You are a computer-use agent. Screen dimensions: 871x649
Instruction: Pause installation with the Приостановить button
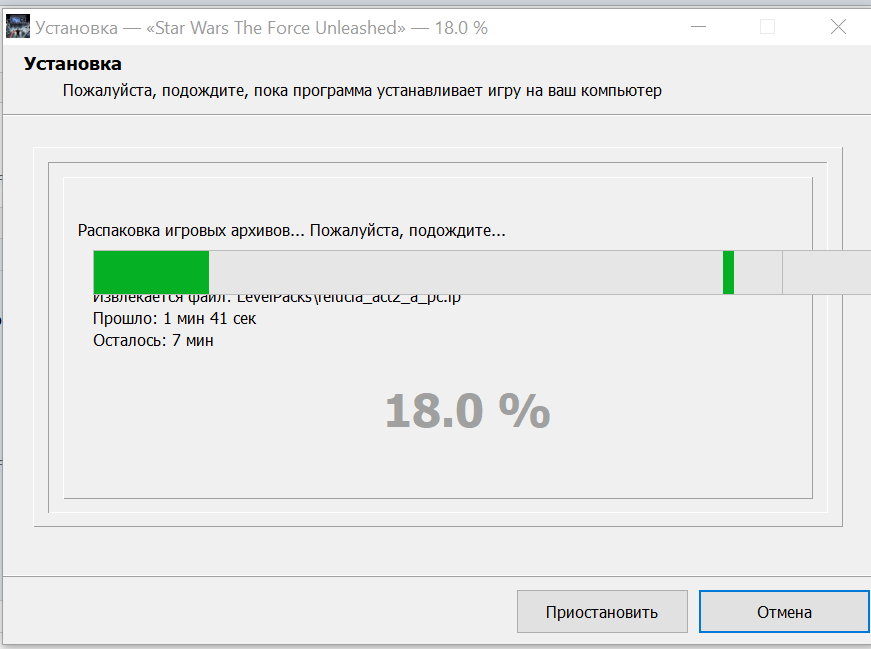[602, 611]
